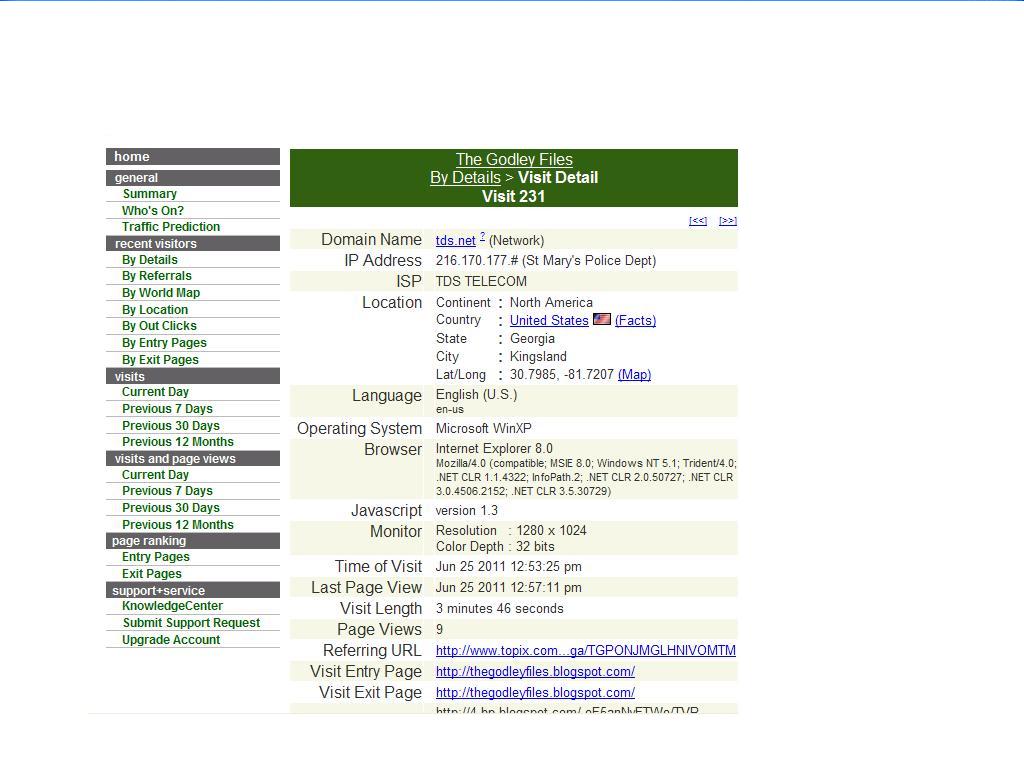Open the Lat/Long (Map) link
The width and height of the screenshot is (1024, 768).
click(x=634, y=374)
